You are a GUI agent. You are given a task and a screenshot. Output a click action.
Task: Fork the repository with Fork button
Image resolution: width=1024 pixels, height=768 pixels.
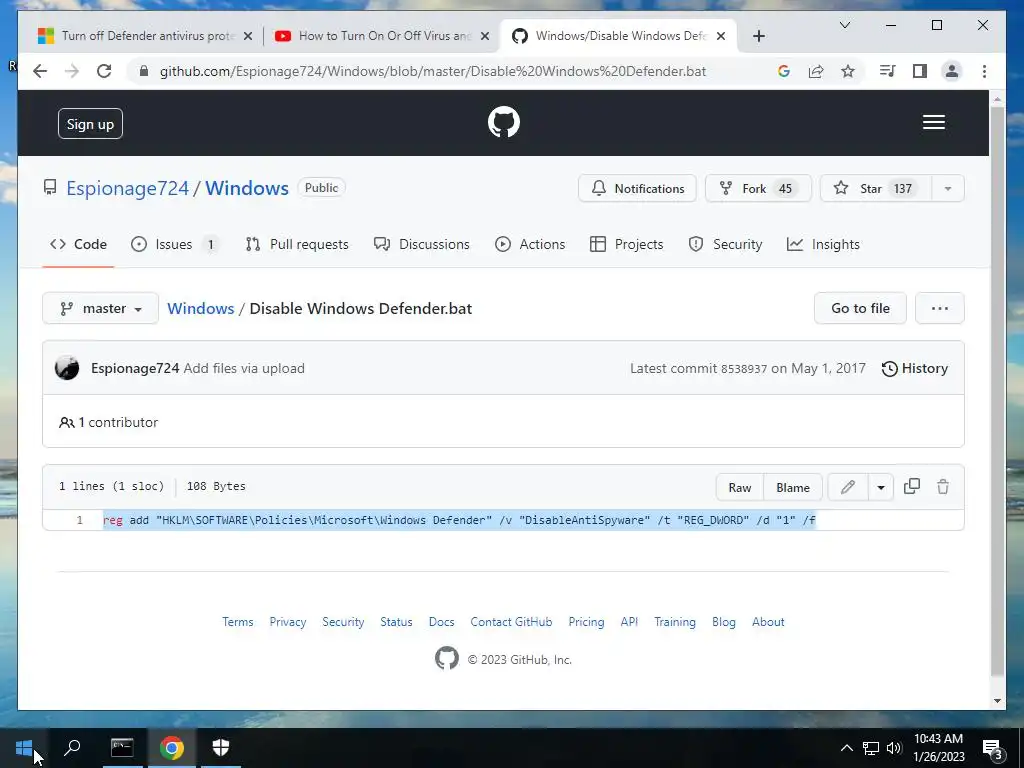click(x=758, y=188)
